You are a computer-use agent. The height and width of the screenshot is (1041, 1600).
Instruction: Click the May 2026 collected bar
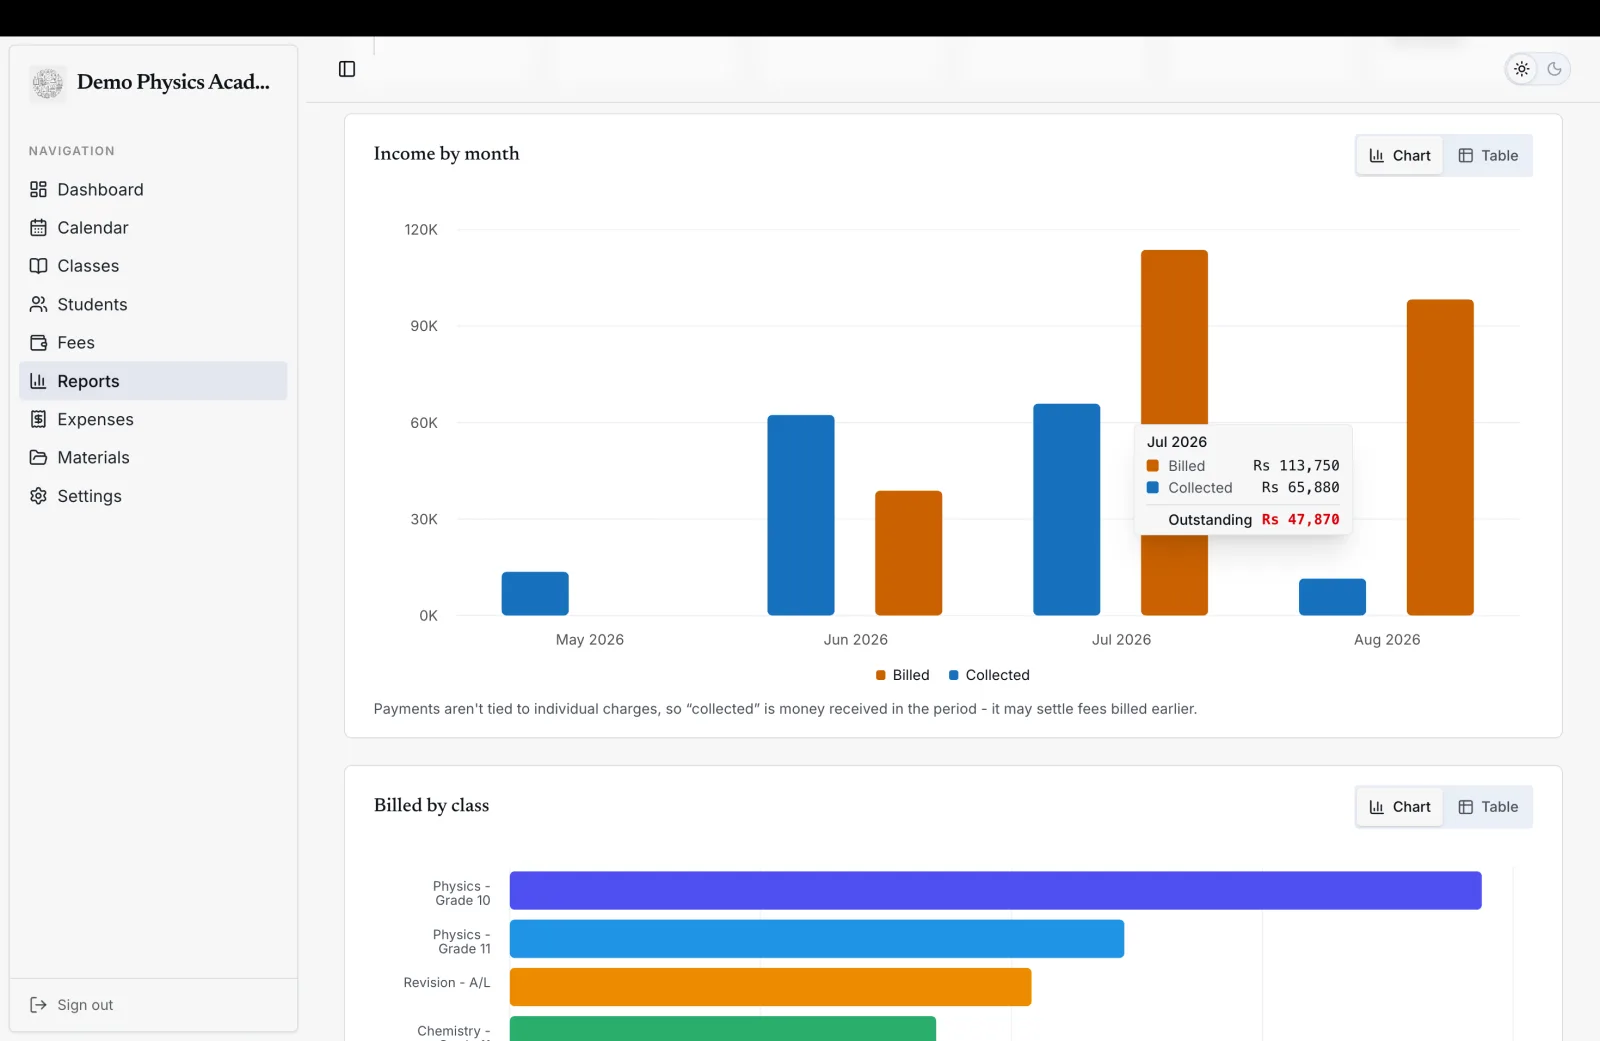(x=535, y=594)
